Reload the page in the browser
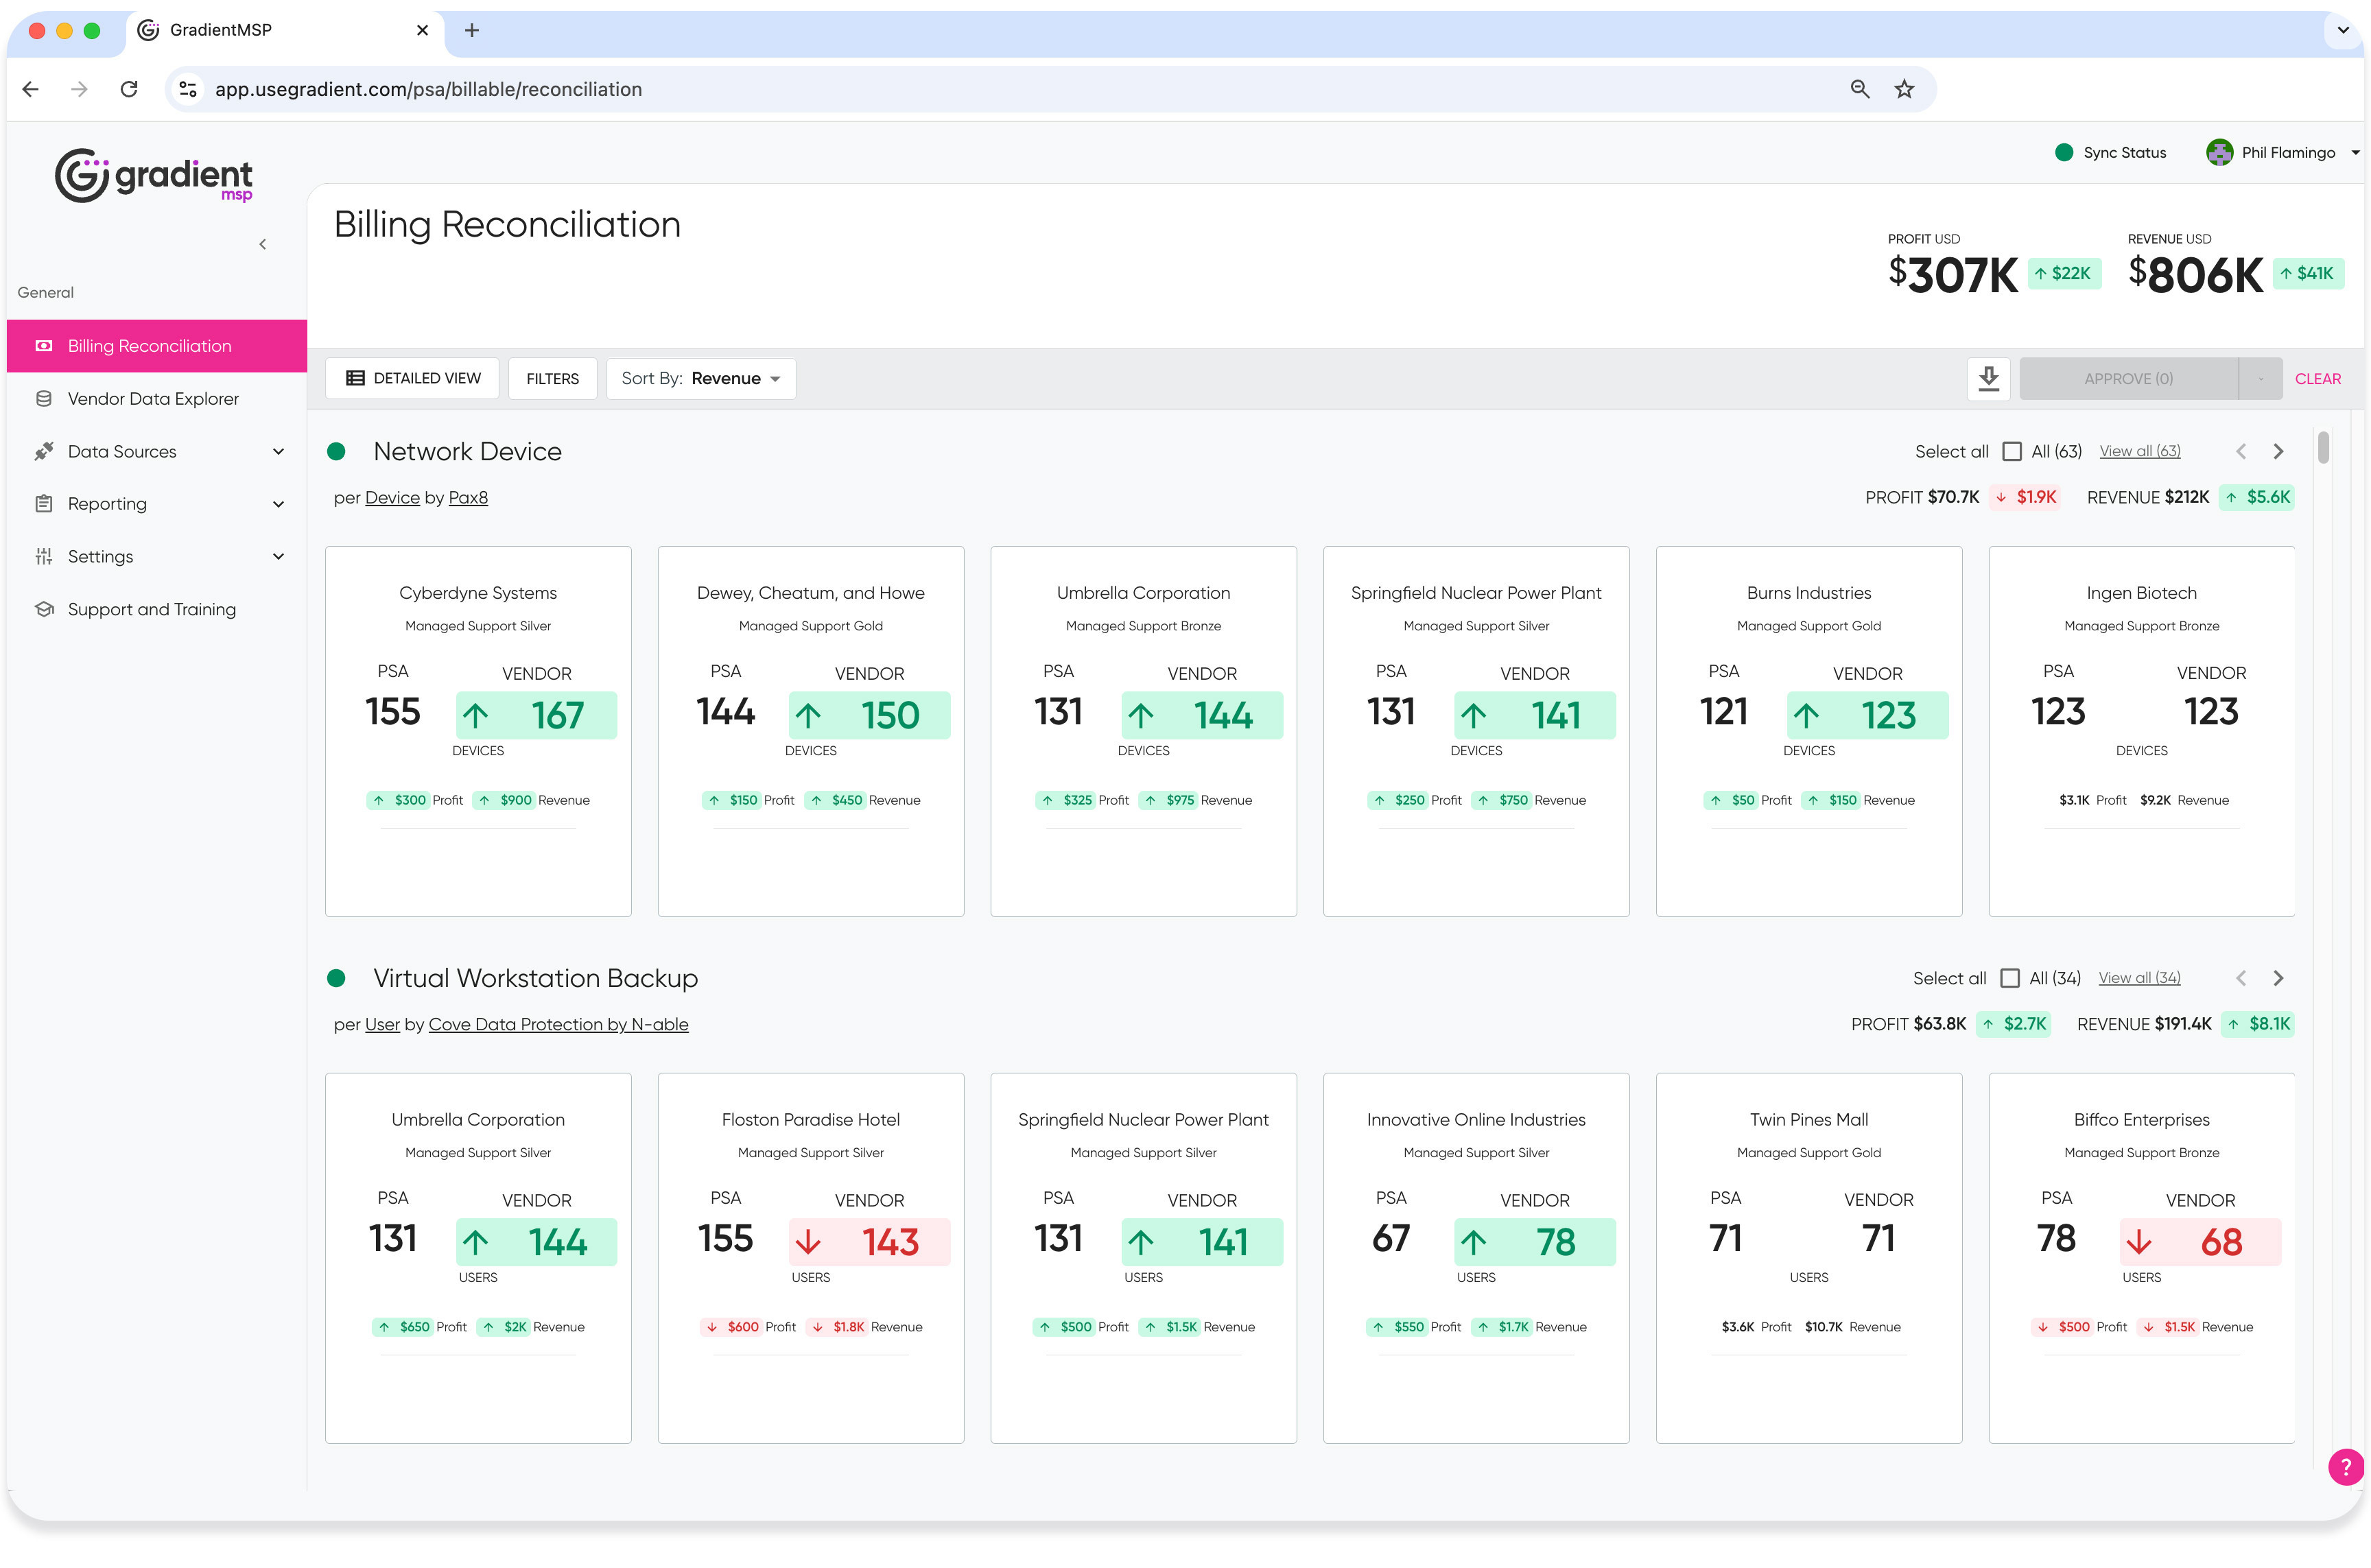 129,90
